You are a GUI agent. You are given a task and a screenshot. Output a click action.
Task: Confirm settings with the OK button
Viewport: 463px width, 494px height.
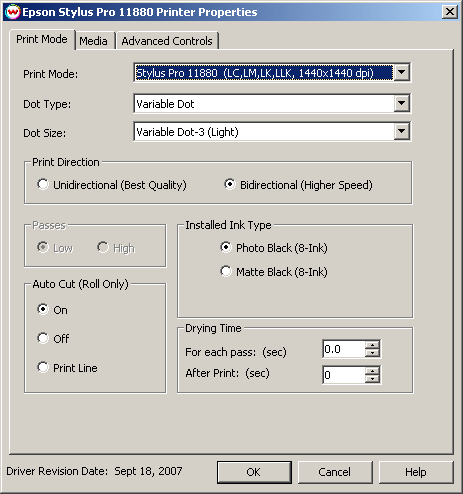tap(254, 472)
